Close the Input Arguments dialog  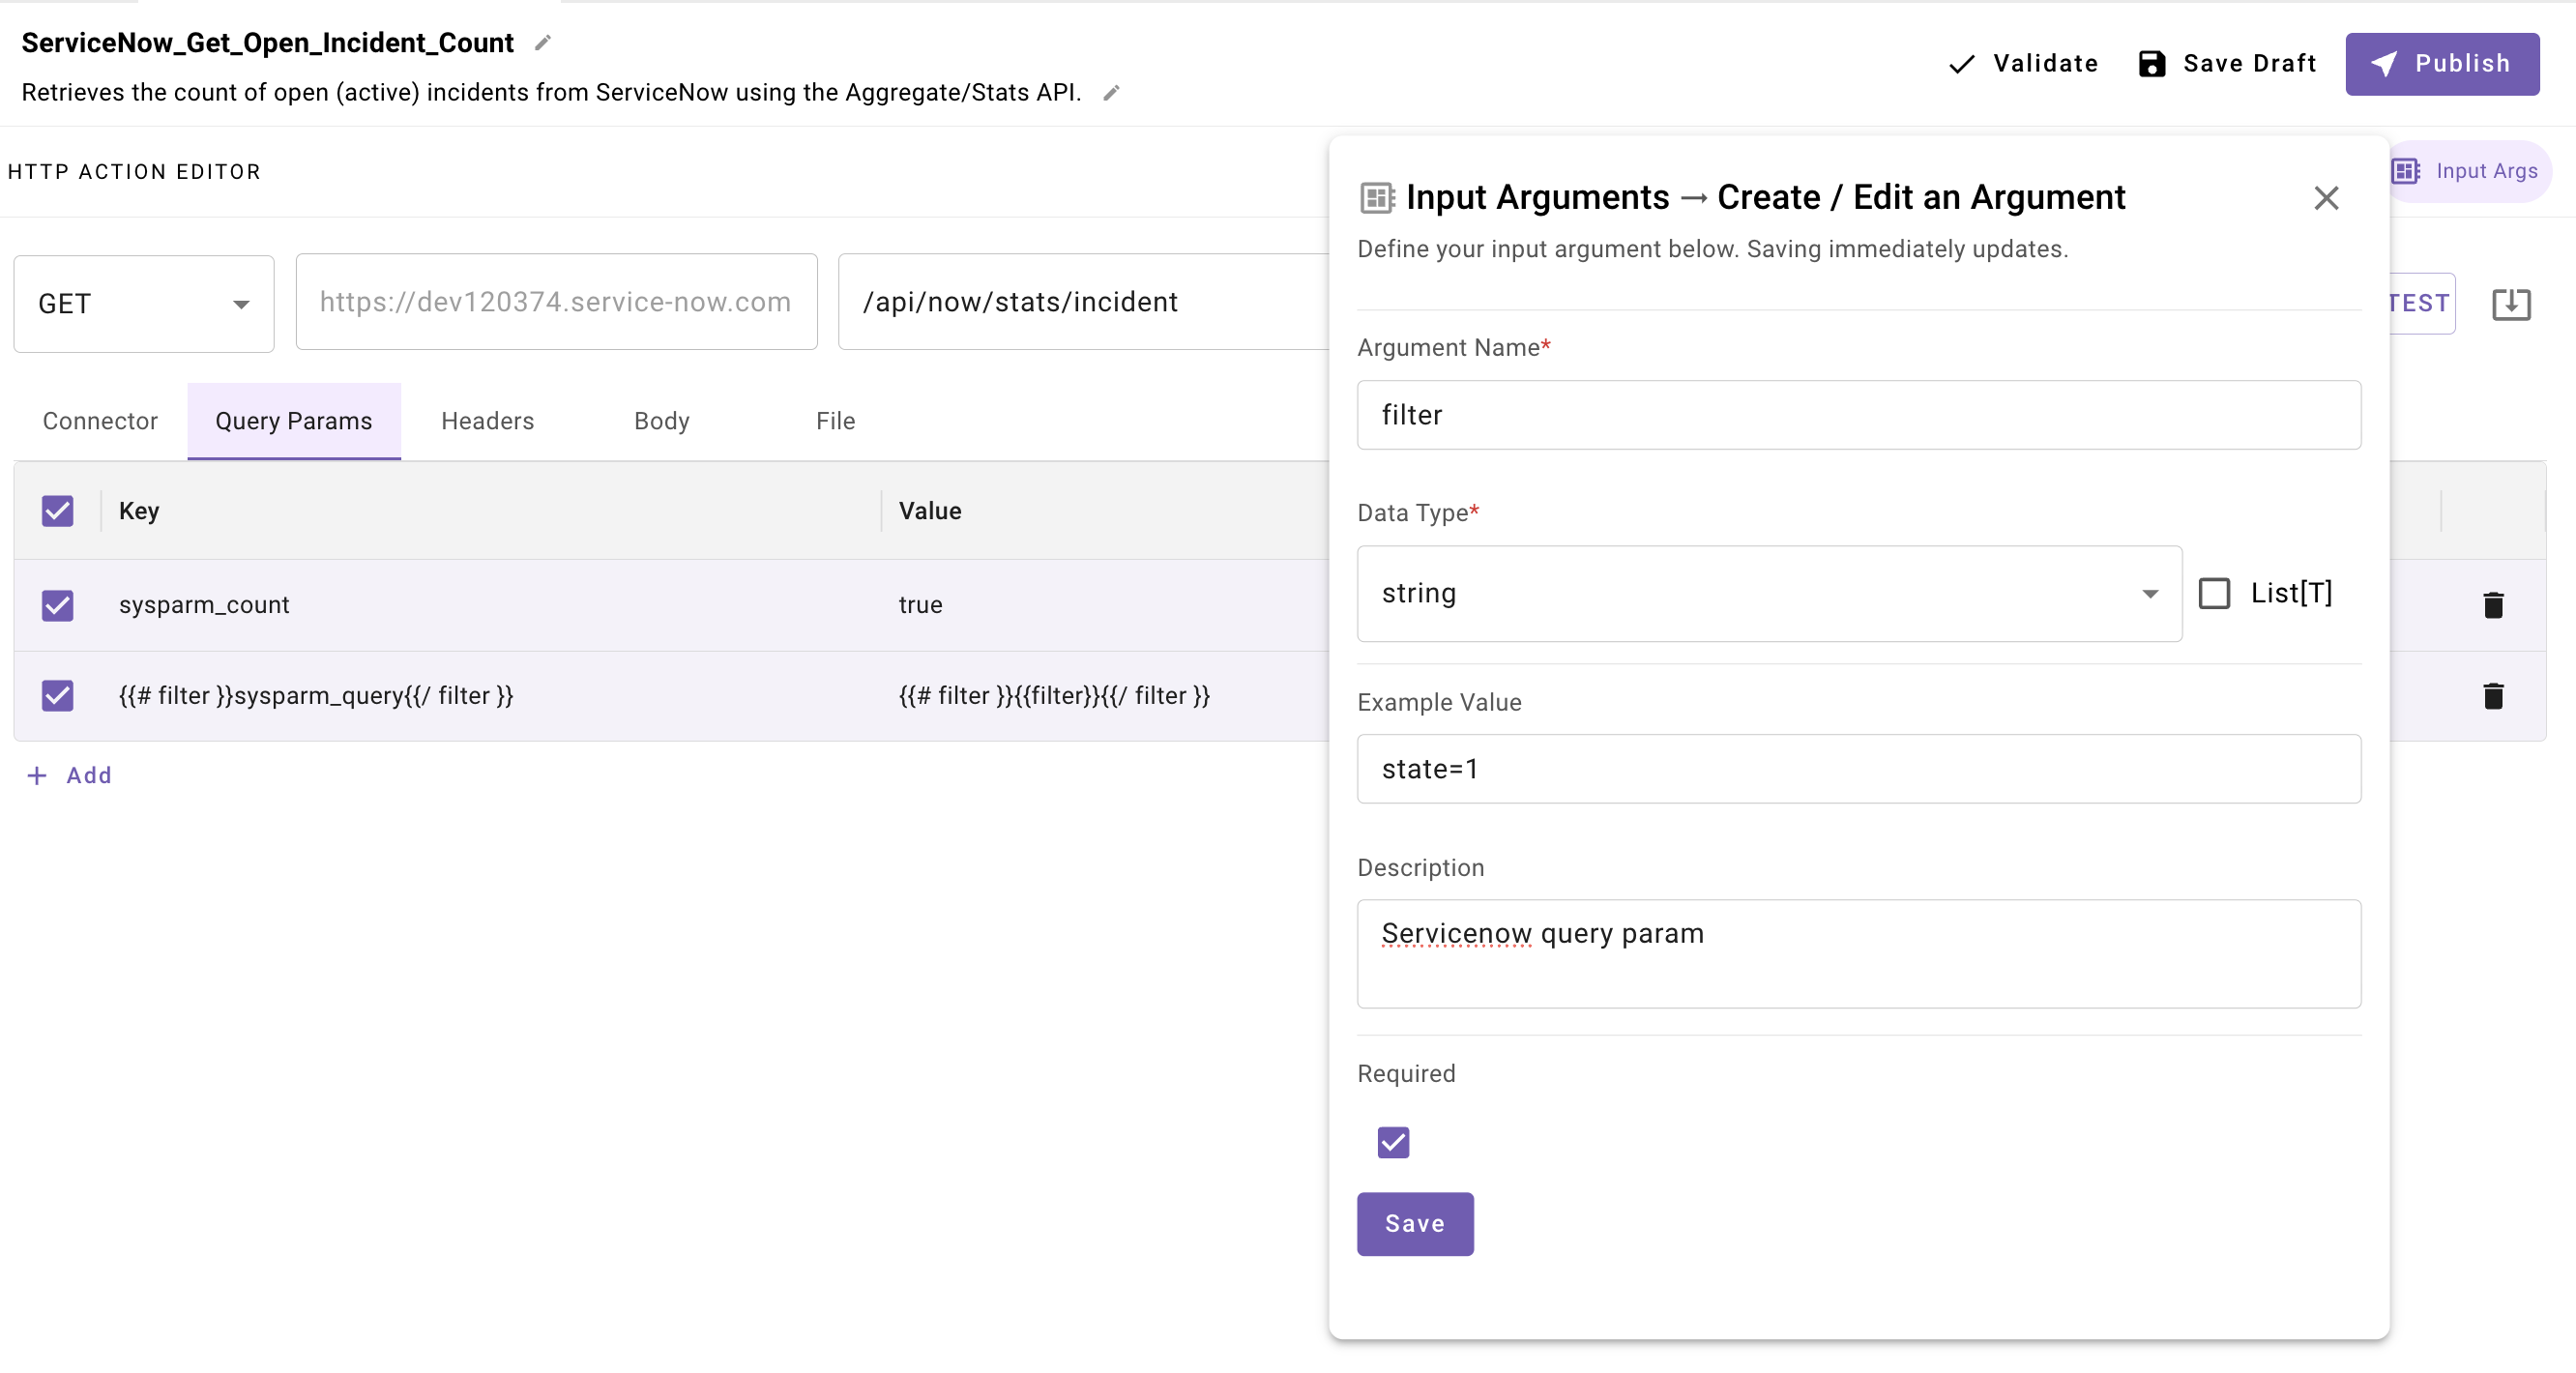(2325, 198)
